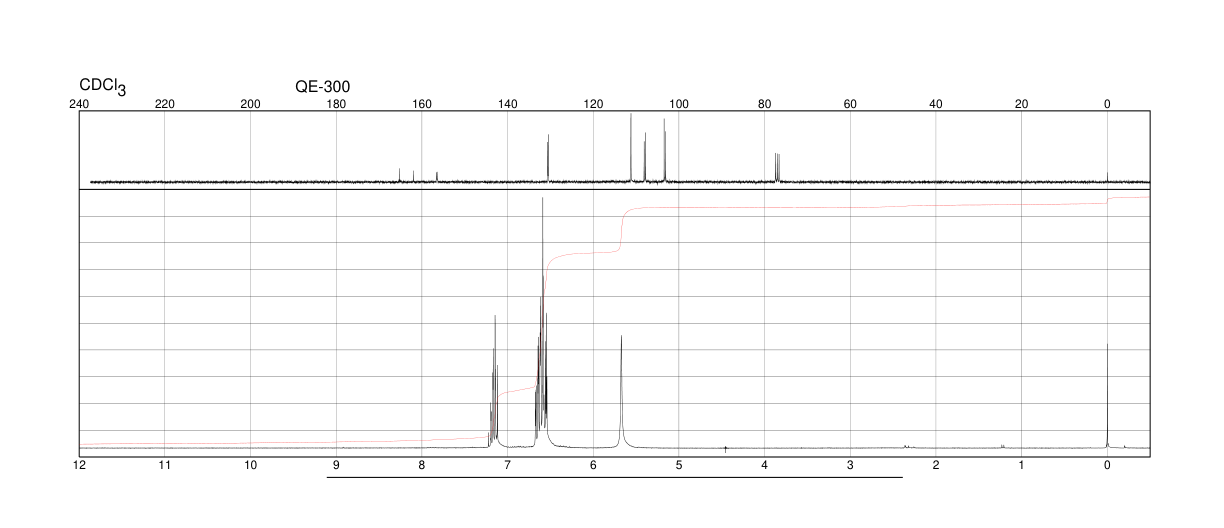Click the 3 ppm label on proton axis
The image size is (1224, 528).
click(x=850, y=465)
